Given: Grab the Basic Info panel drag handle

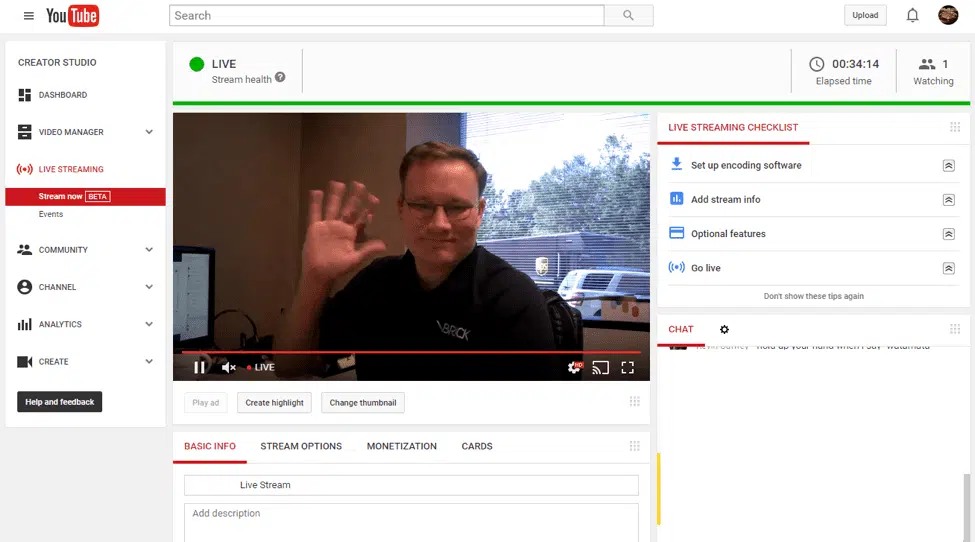Looking at the screenshot, I should (x=634, y=446).
